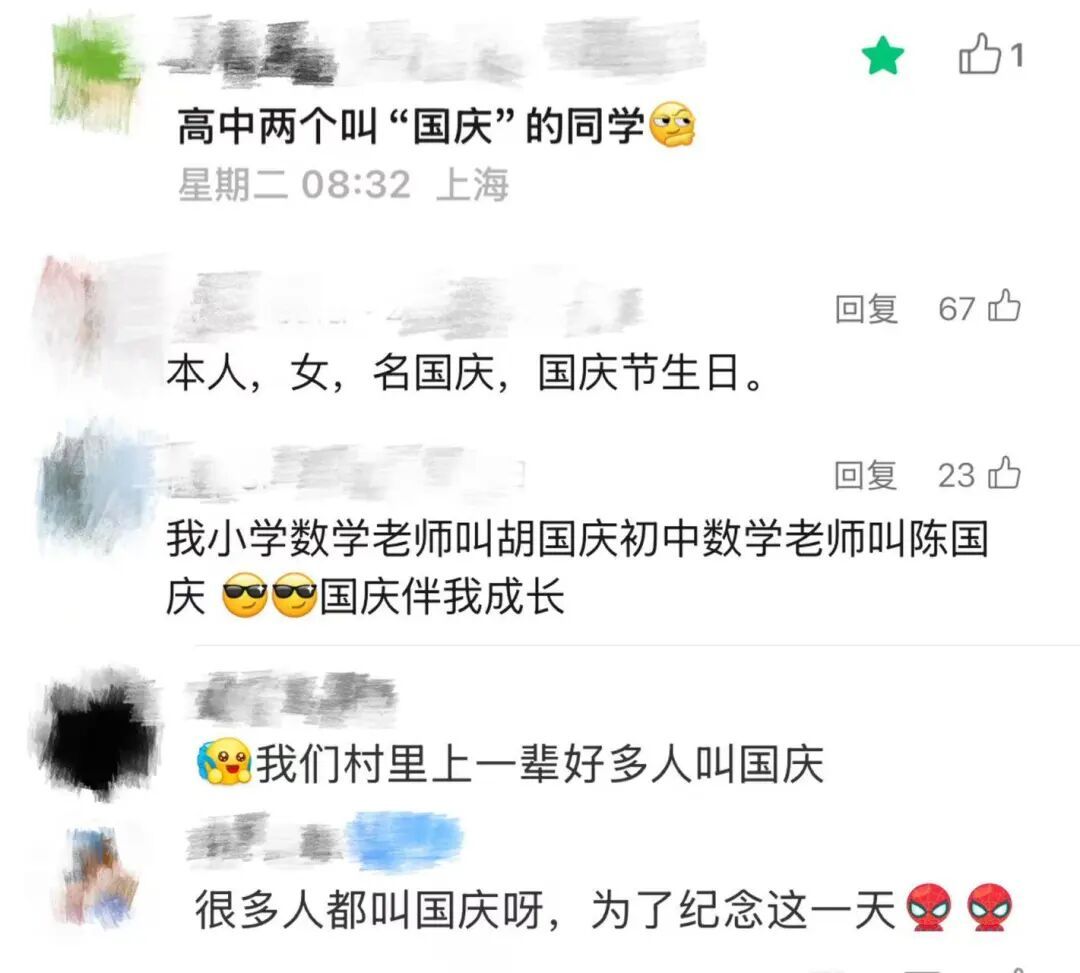Click the 上海 location label

coord(472,185)
